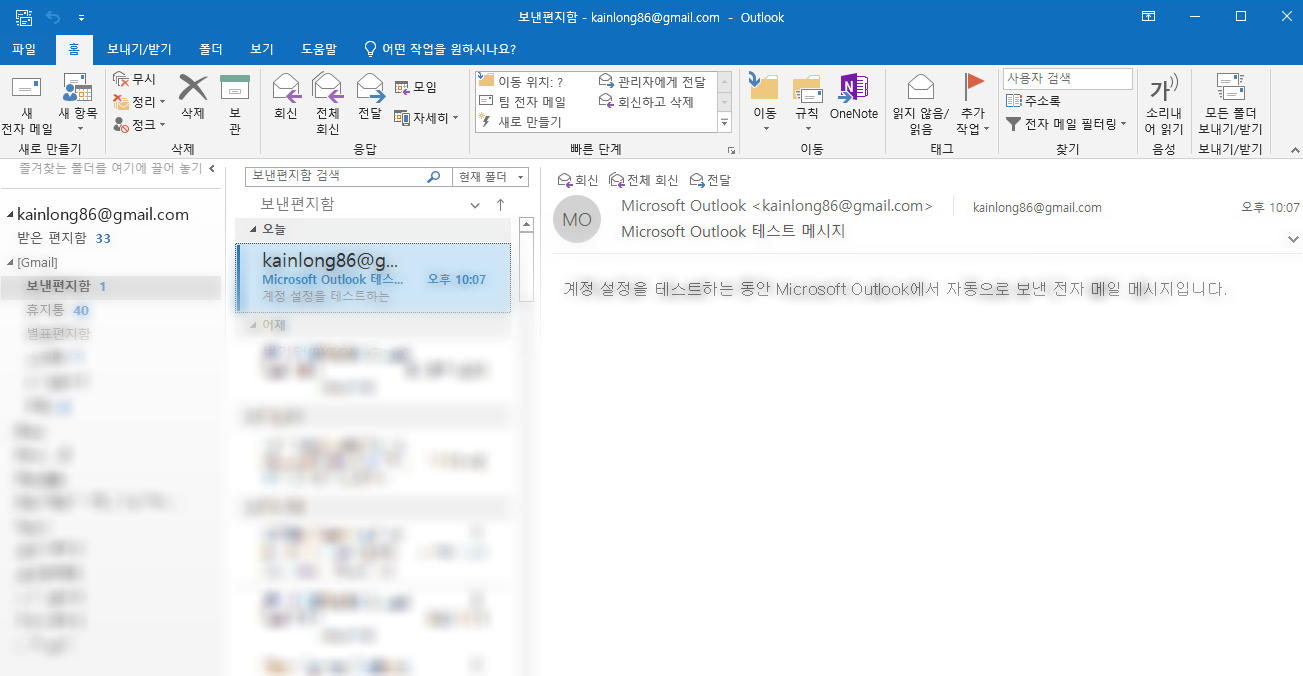Create a new email with 새 전자 메일
Screen dimensions: 1303x676
pos(27,104)
